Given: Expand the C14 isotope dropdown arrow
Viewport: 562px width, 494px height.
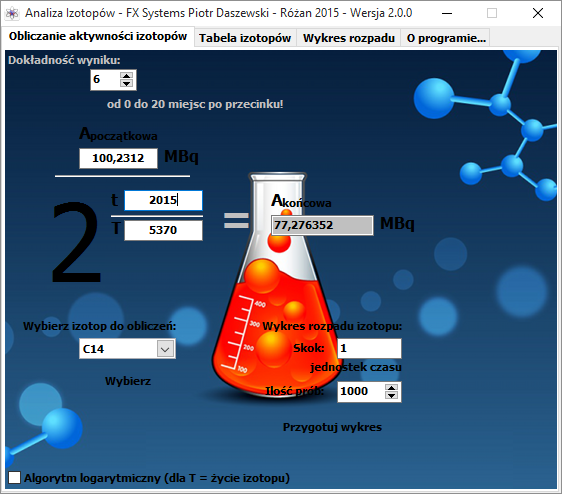Looking at the screenshot, I should click(165, 349).
